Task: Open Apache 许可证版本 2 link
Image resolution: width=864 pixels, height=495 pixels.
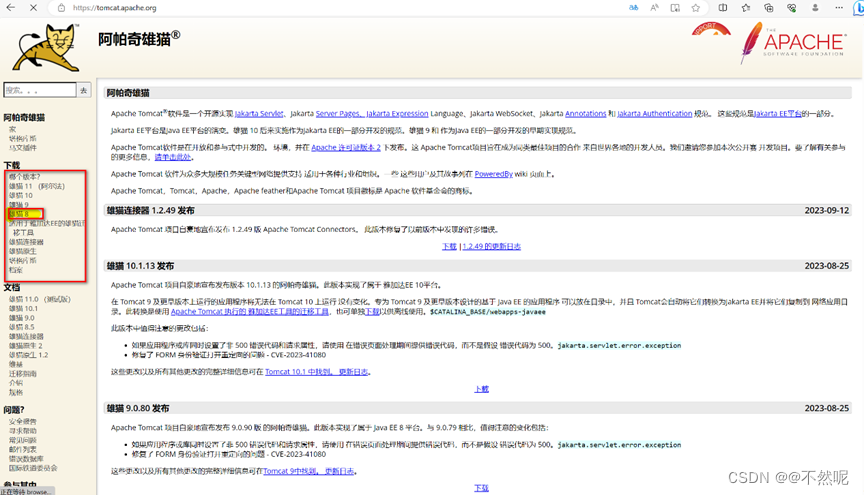Action: click(346, 148)
